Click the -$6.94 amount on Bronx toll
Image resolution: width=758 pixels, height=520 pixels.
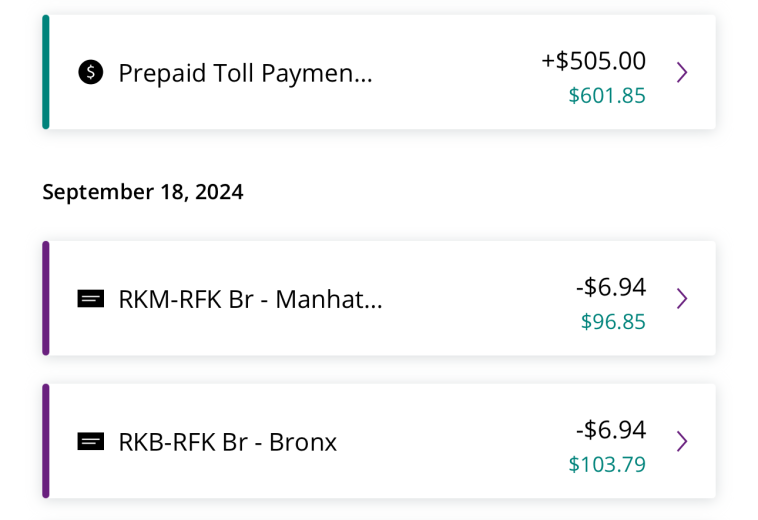click(611, 430)
